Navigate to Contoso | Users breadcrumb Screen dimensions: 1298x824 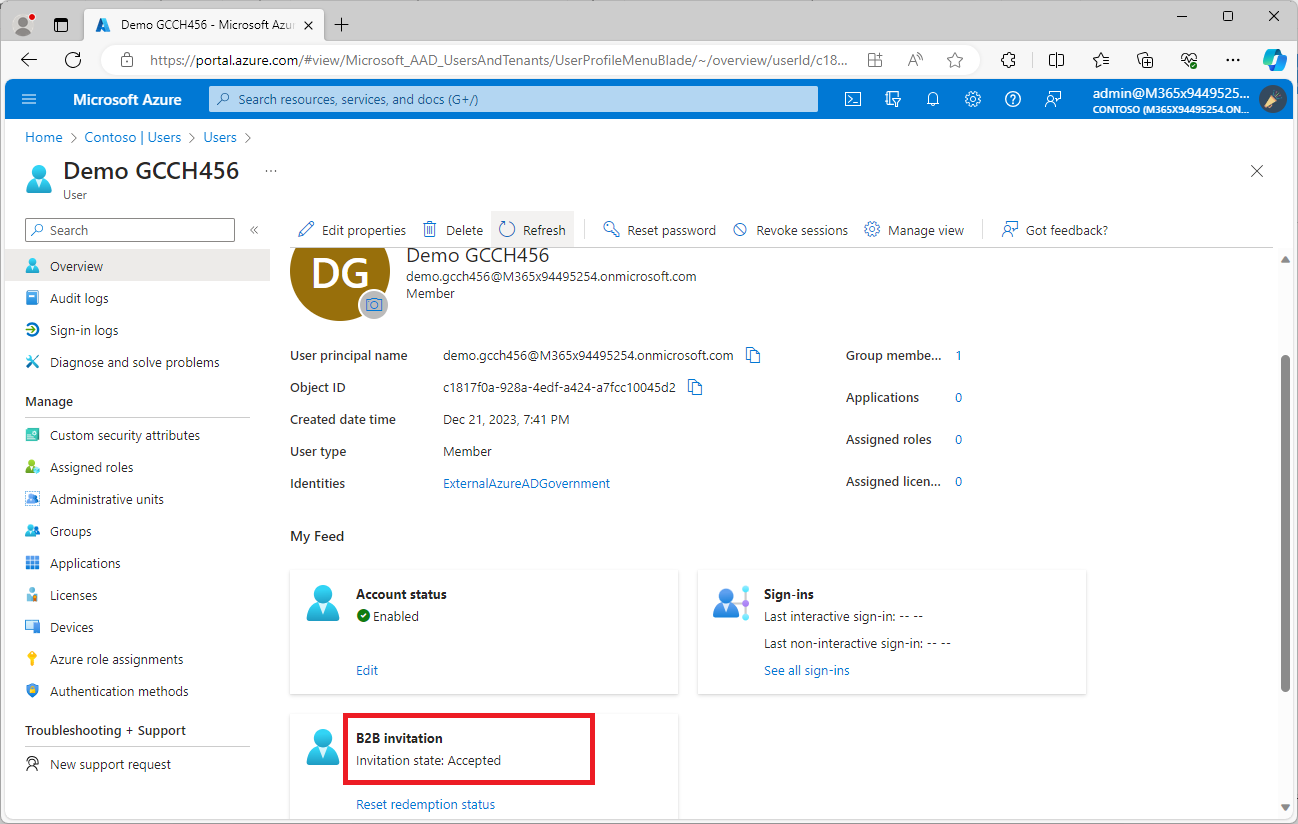(x=132, y=137)
